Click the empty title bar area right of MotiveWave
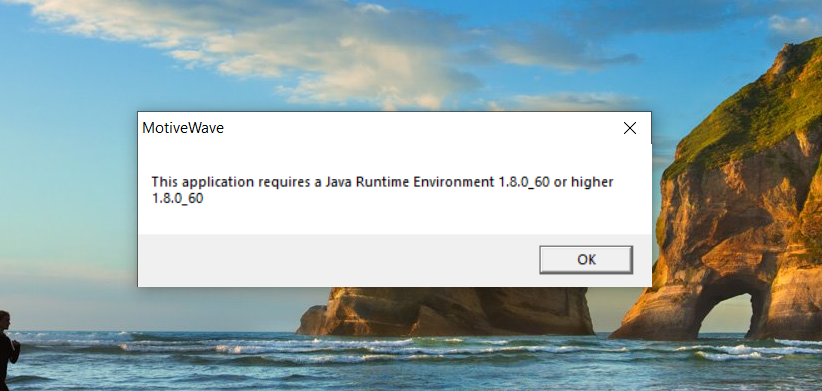This screenshot has width=822, height=391. (x=419, y=128)
